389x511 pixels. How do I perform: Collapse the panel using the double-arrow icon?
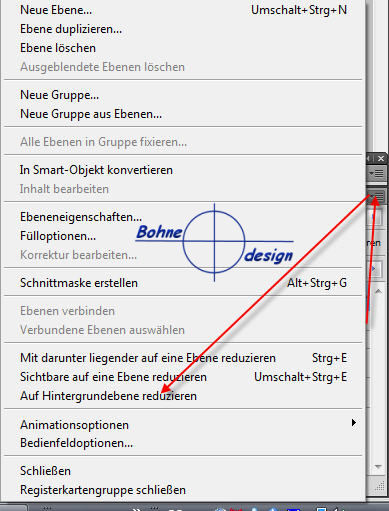point(369,159)
